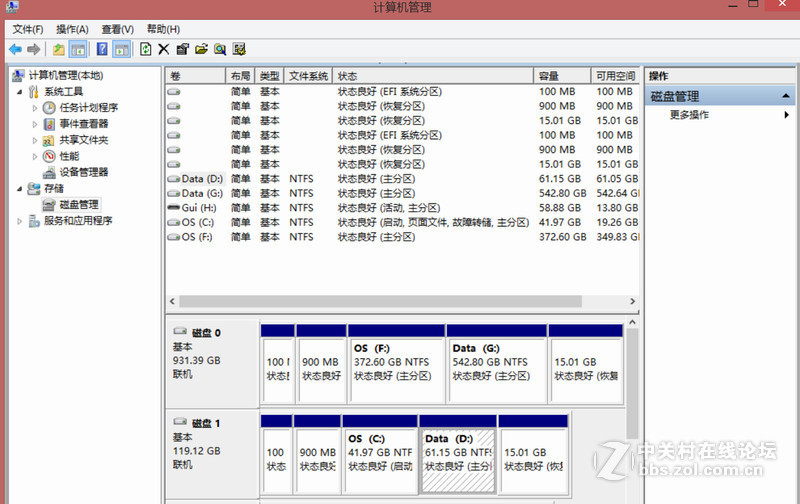Select the OS (F:) volume row
The width and height of the screenshot is (800, 504).
click(x=403, y=237)
